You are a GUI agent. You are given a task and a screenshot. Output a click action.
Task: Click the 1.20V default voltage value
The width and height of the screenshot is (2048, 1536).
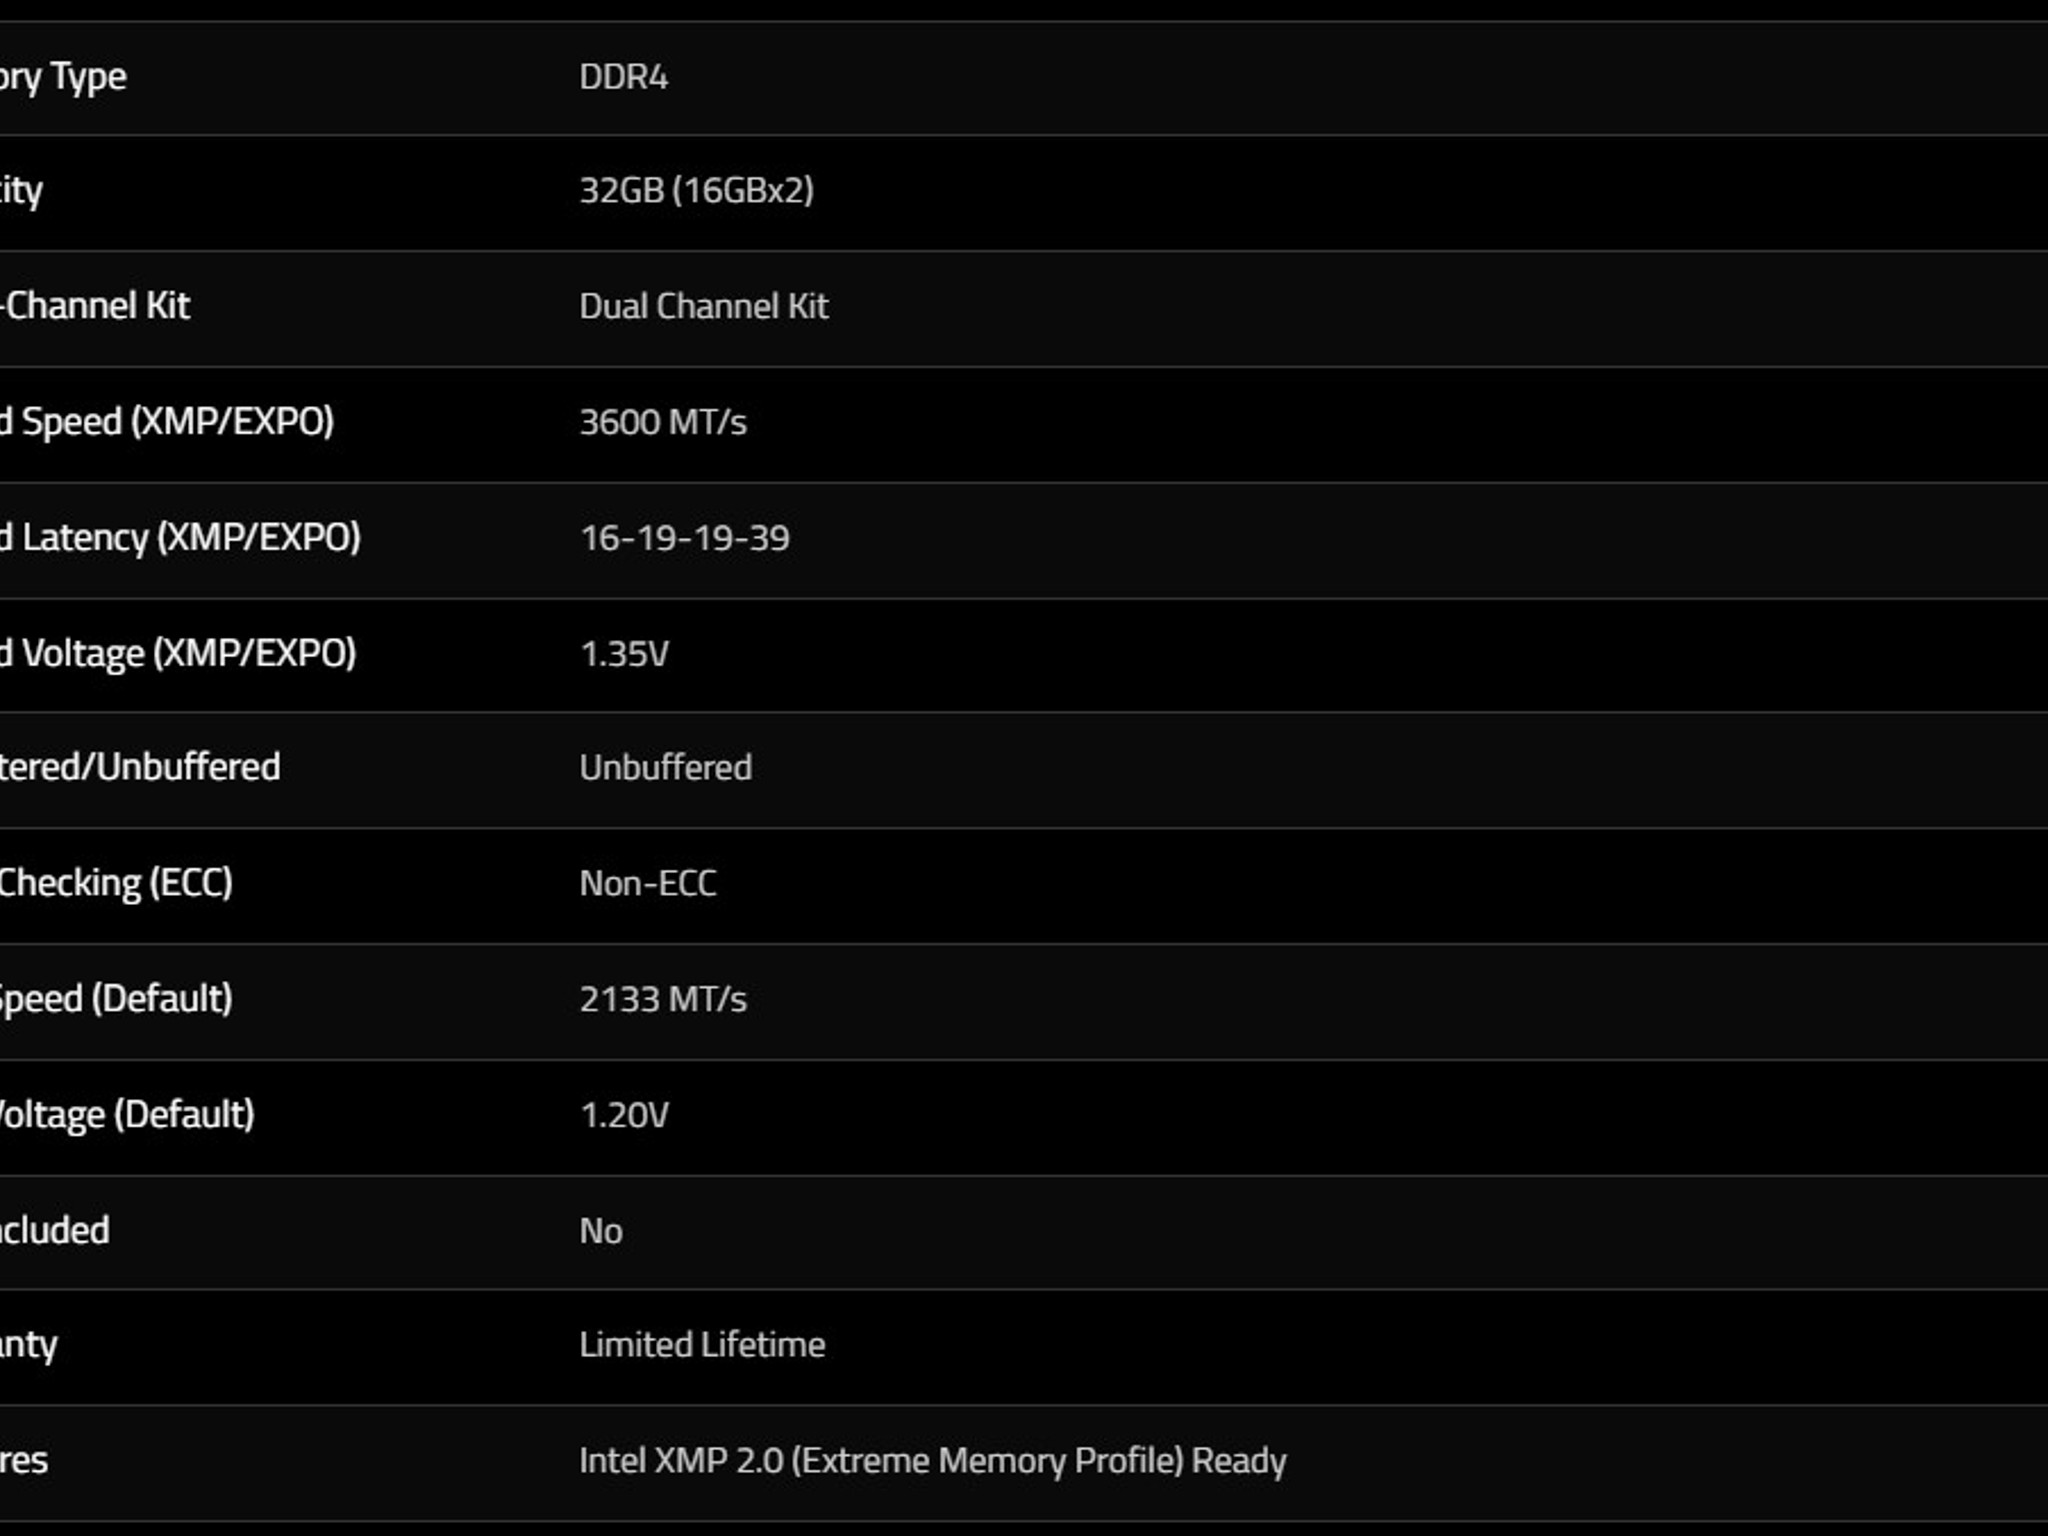click(x=624, y=1115)
